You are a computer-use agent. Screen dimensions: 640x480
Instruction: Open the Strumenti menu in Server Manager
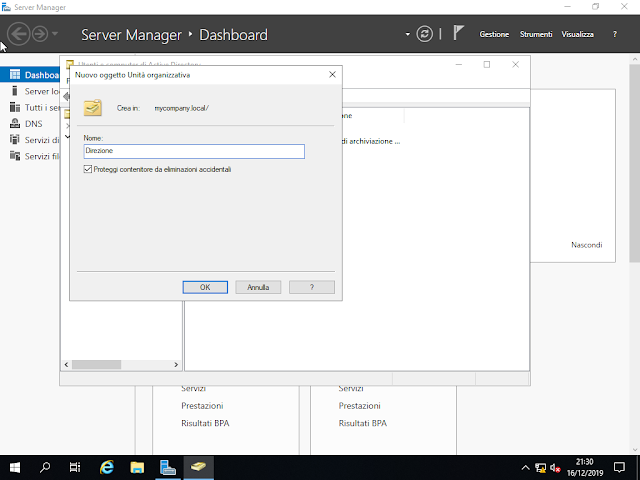pos(536,34)
